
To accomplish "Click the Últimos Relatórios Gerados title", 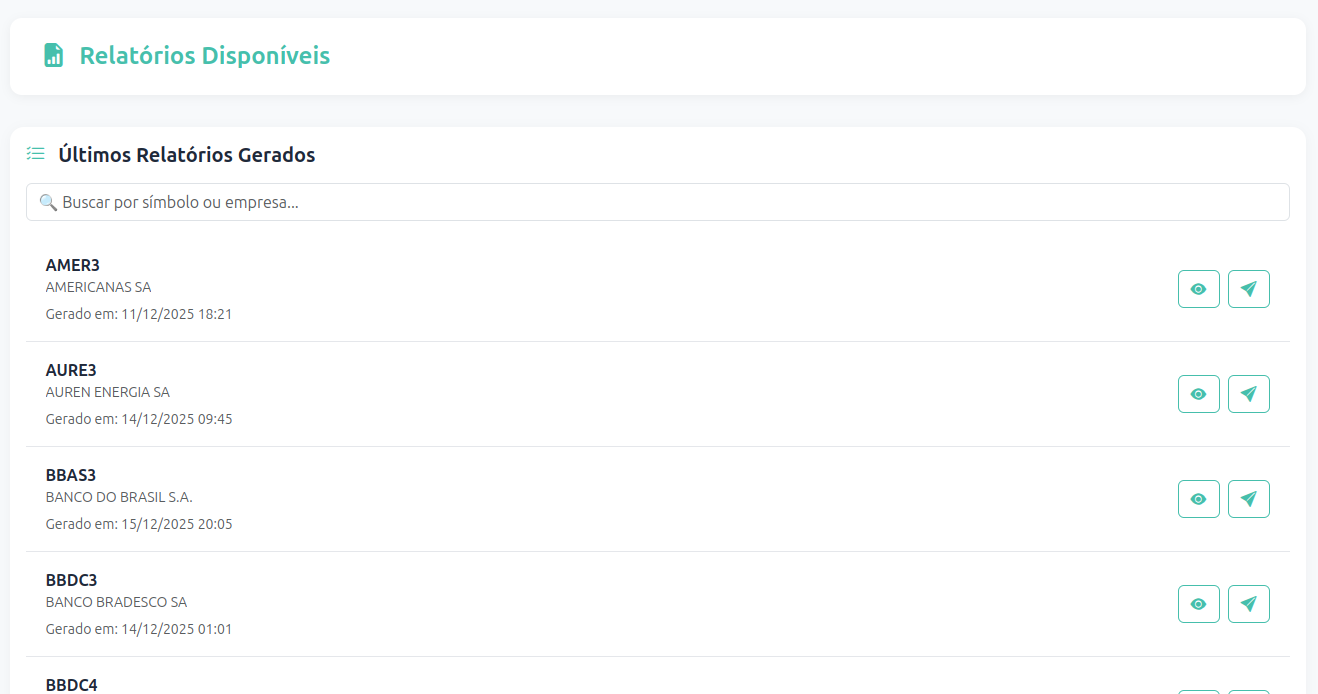I will point(187,155).
